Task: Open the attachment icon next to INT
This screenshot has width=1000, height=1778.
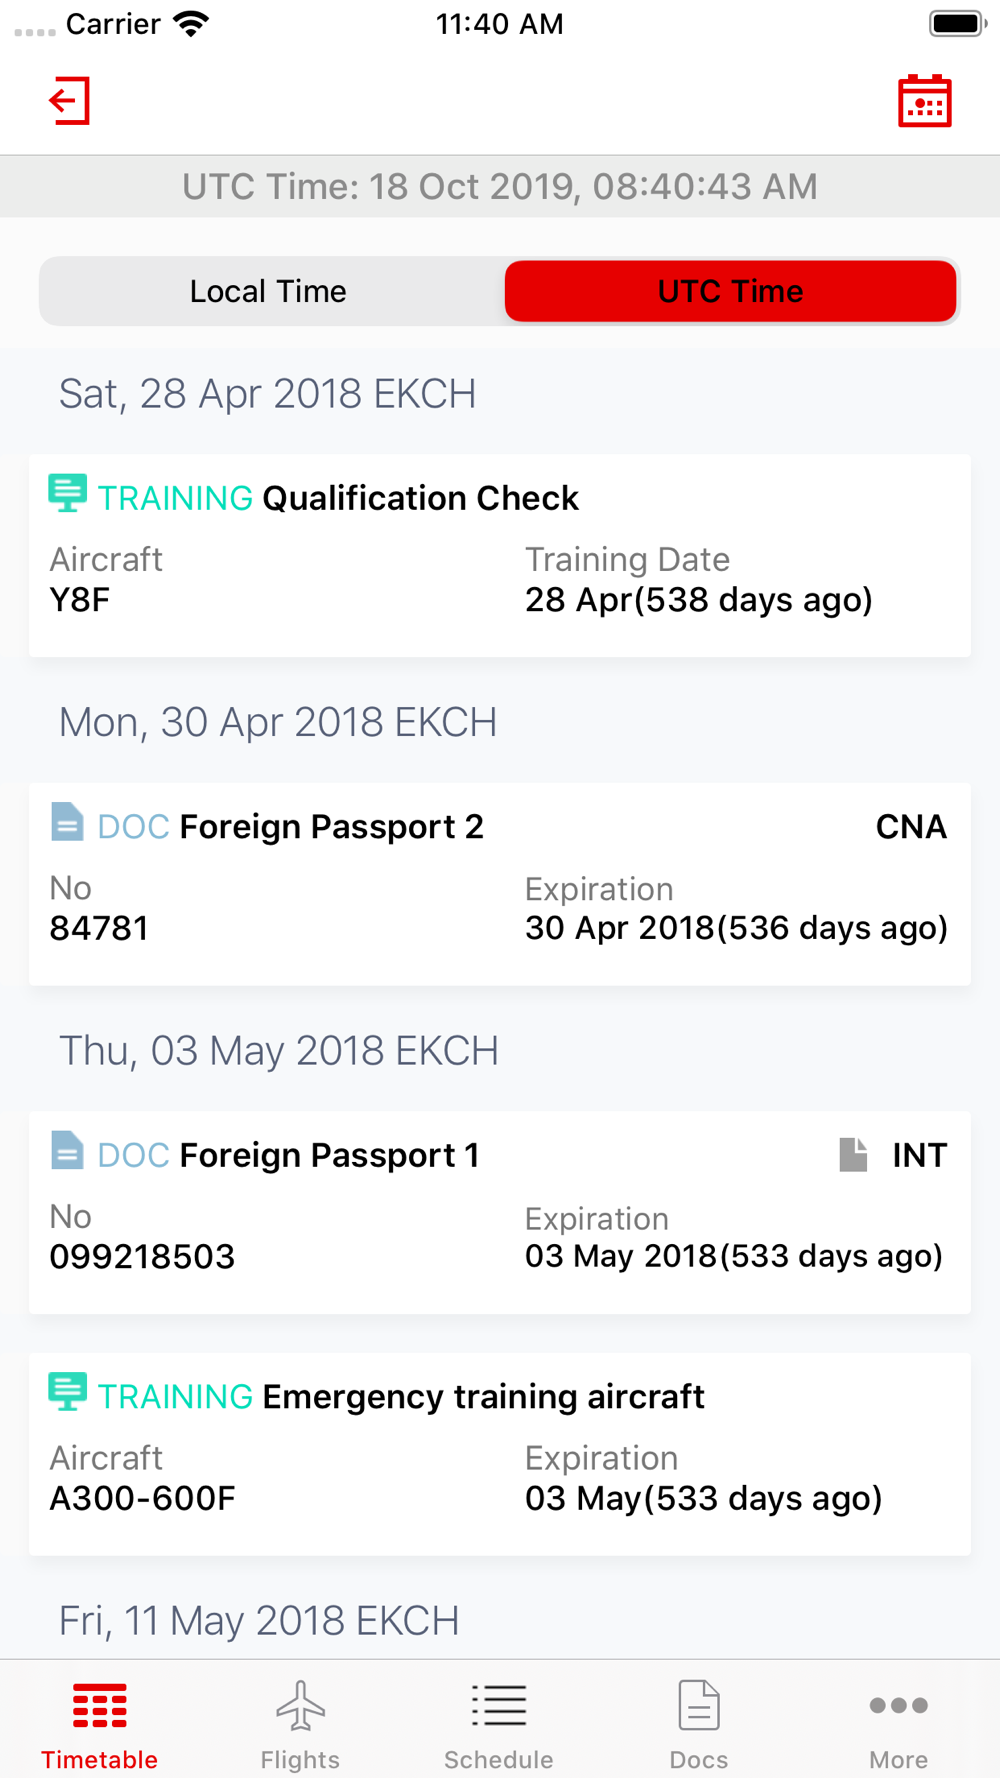Action: 853,1154
